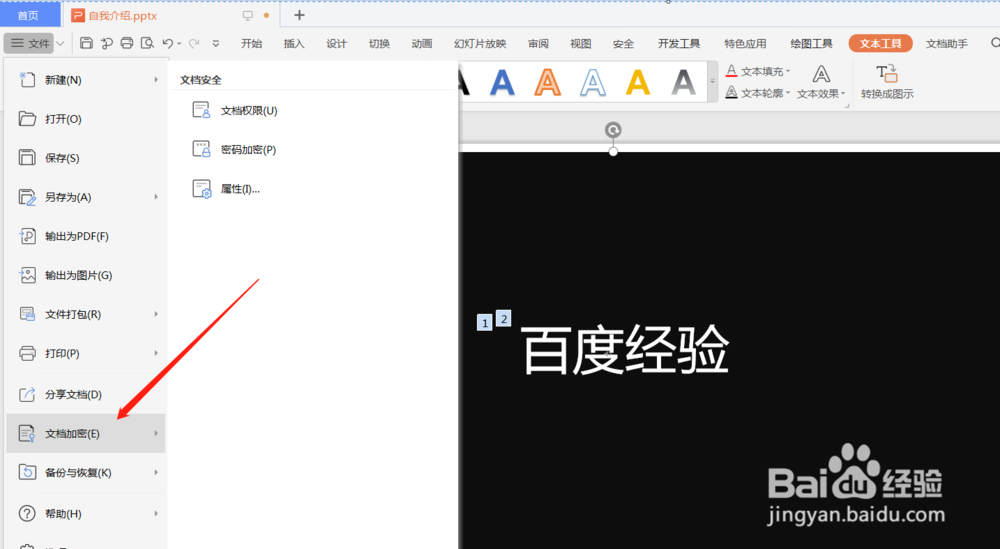Expand the submenu arrow next to 打印(P)
Image resolution: width=1000 pixels, height=549 pixels.
click(x=156, y=353)
